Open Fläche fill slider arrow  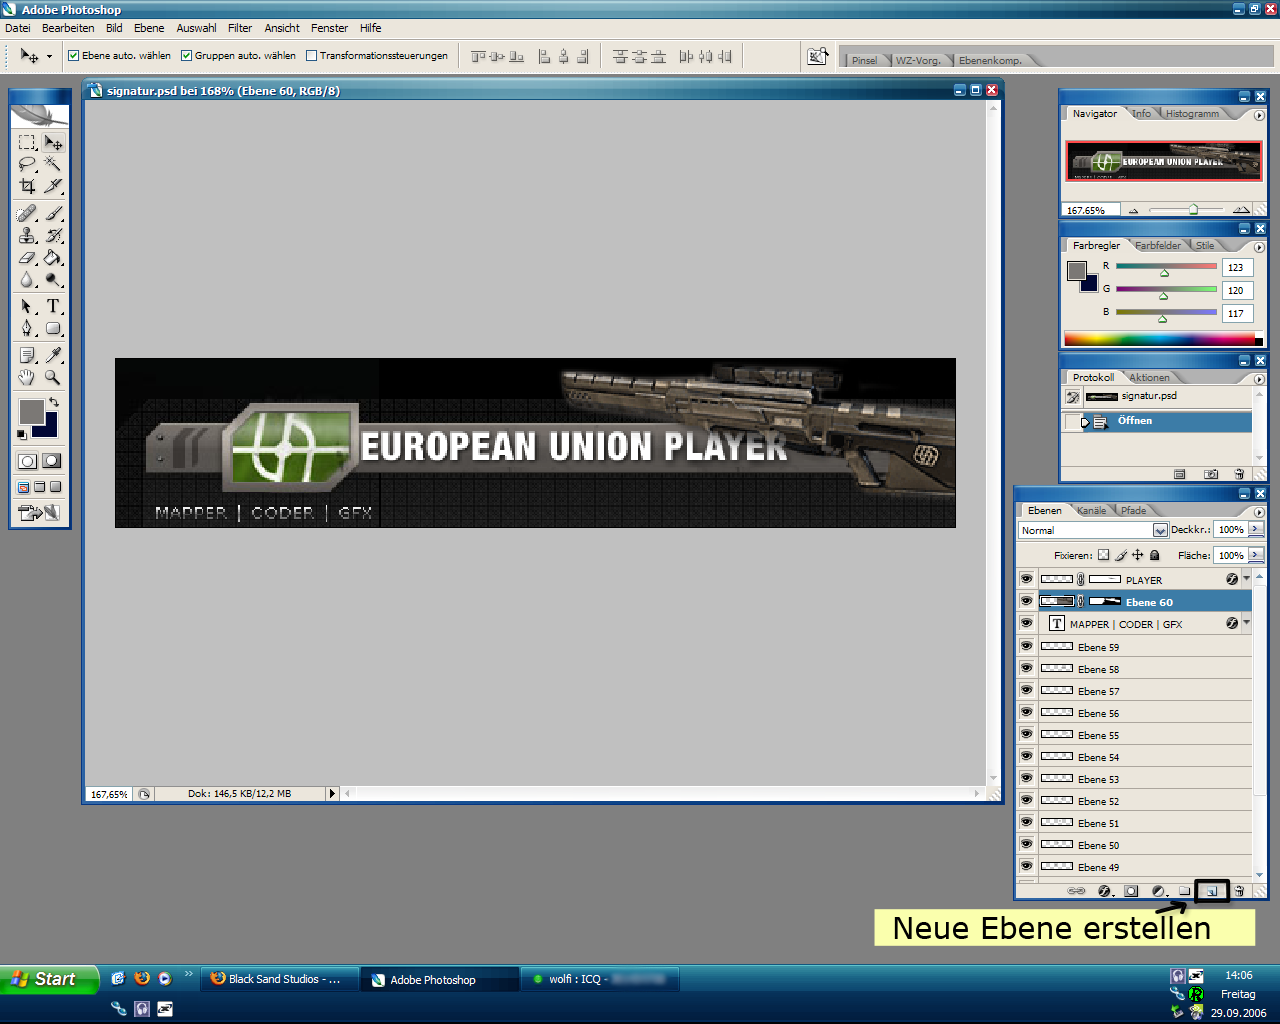1257,554
